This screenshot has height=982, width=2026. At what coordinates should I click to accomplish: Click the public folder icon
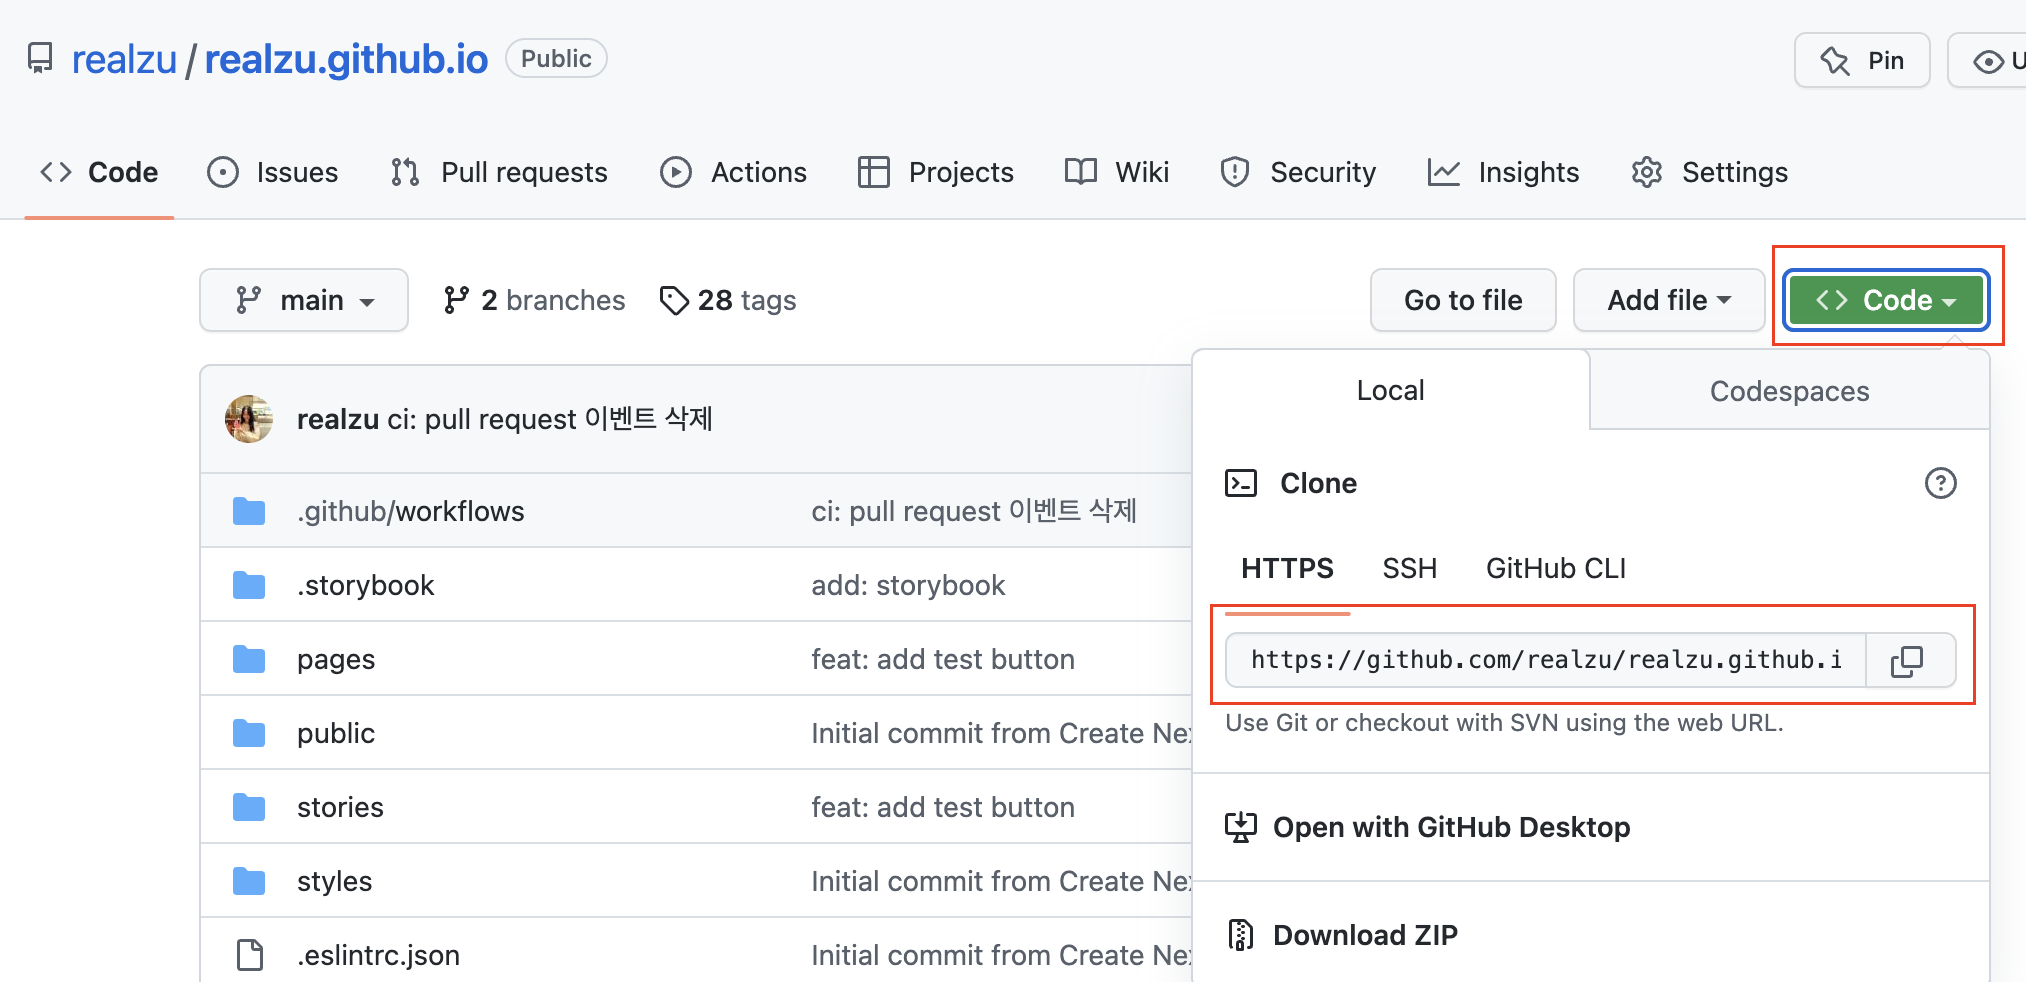point(249,733)
